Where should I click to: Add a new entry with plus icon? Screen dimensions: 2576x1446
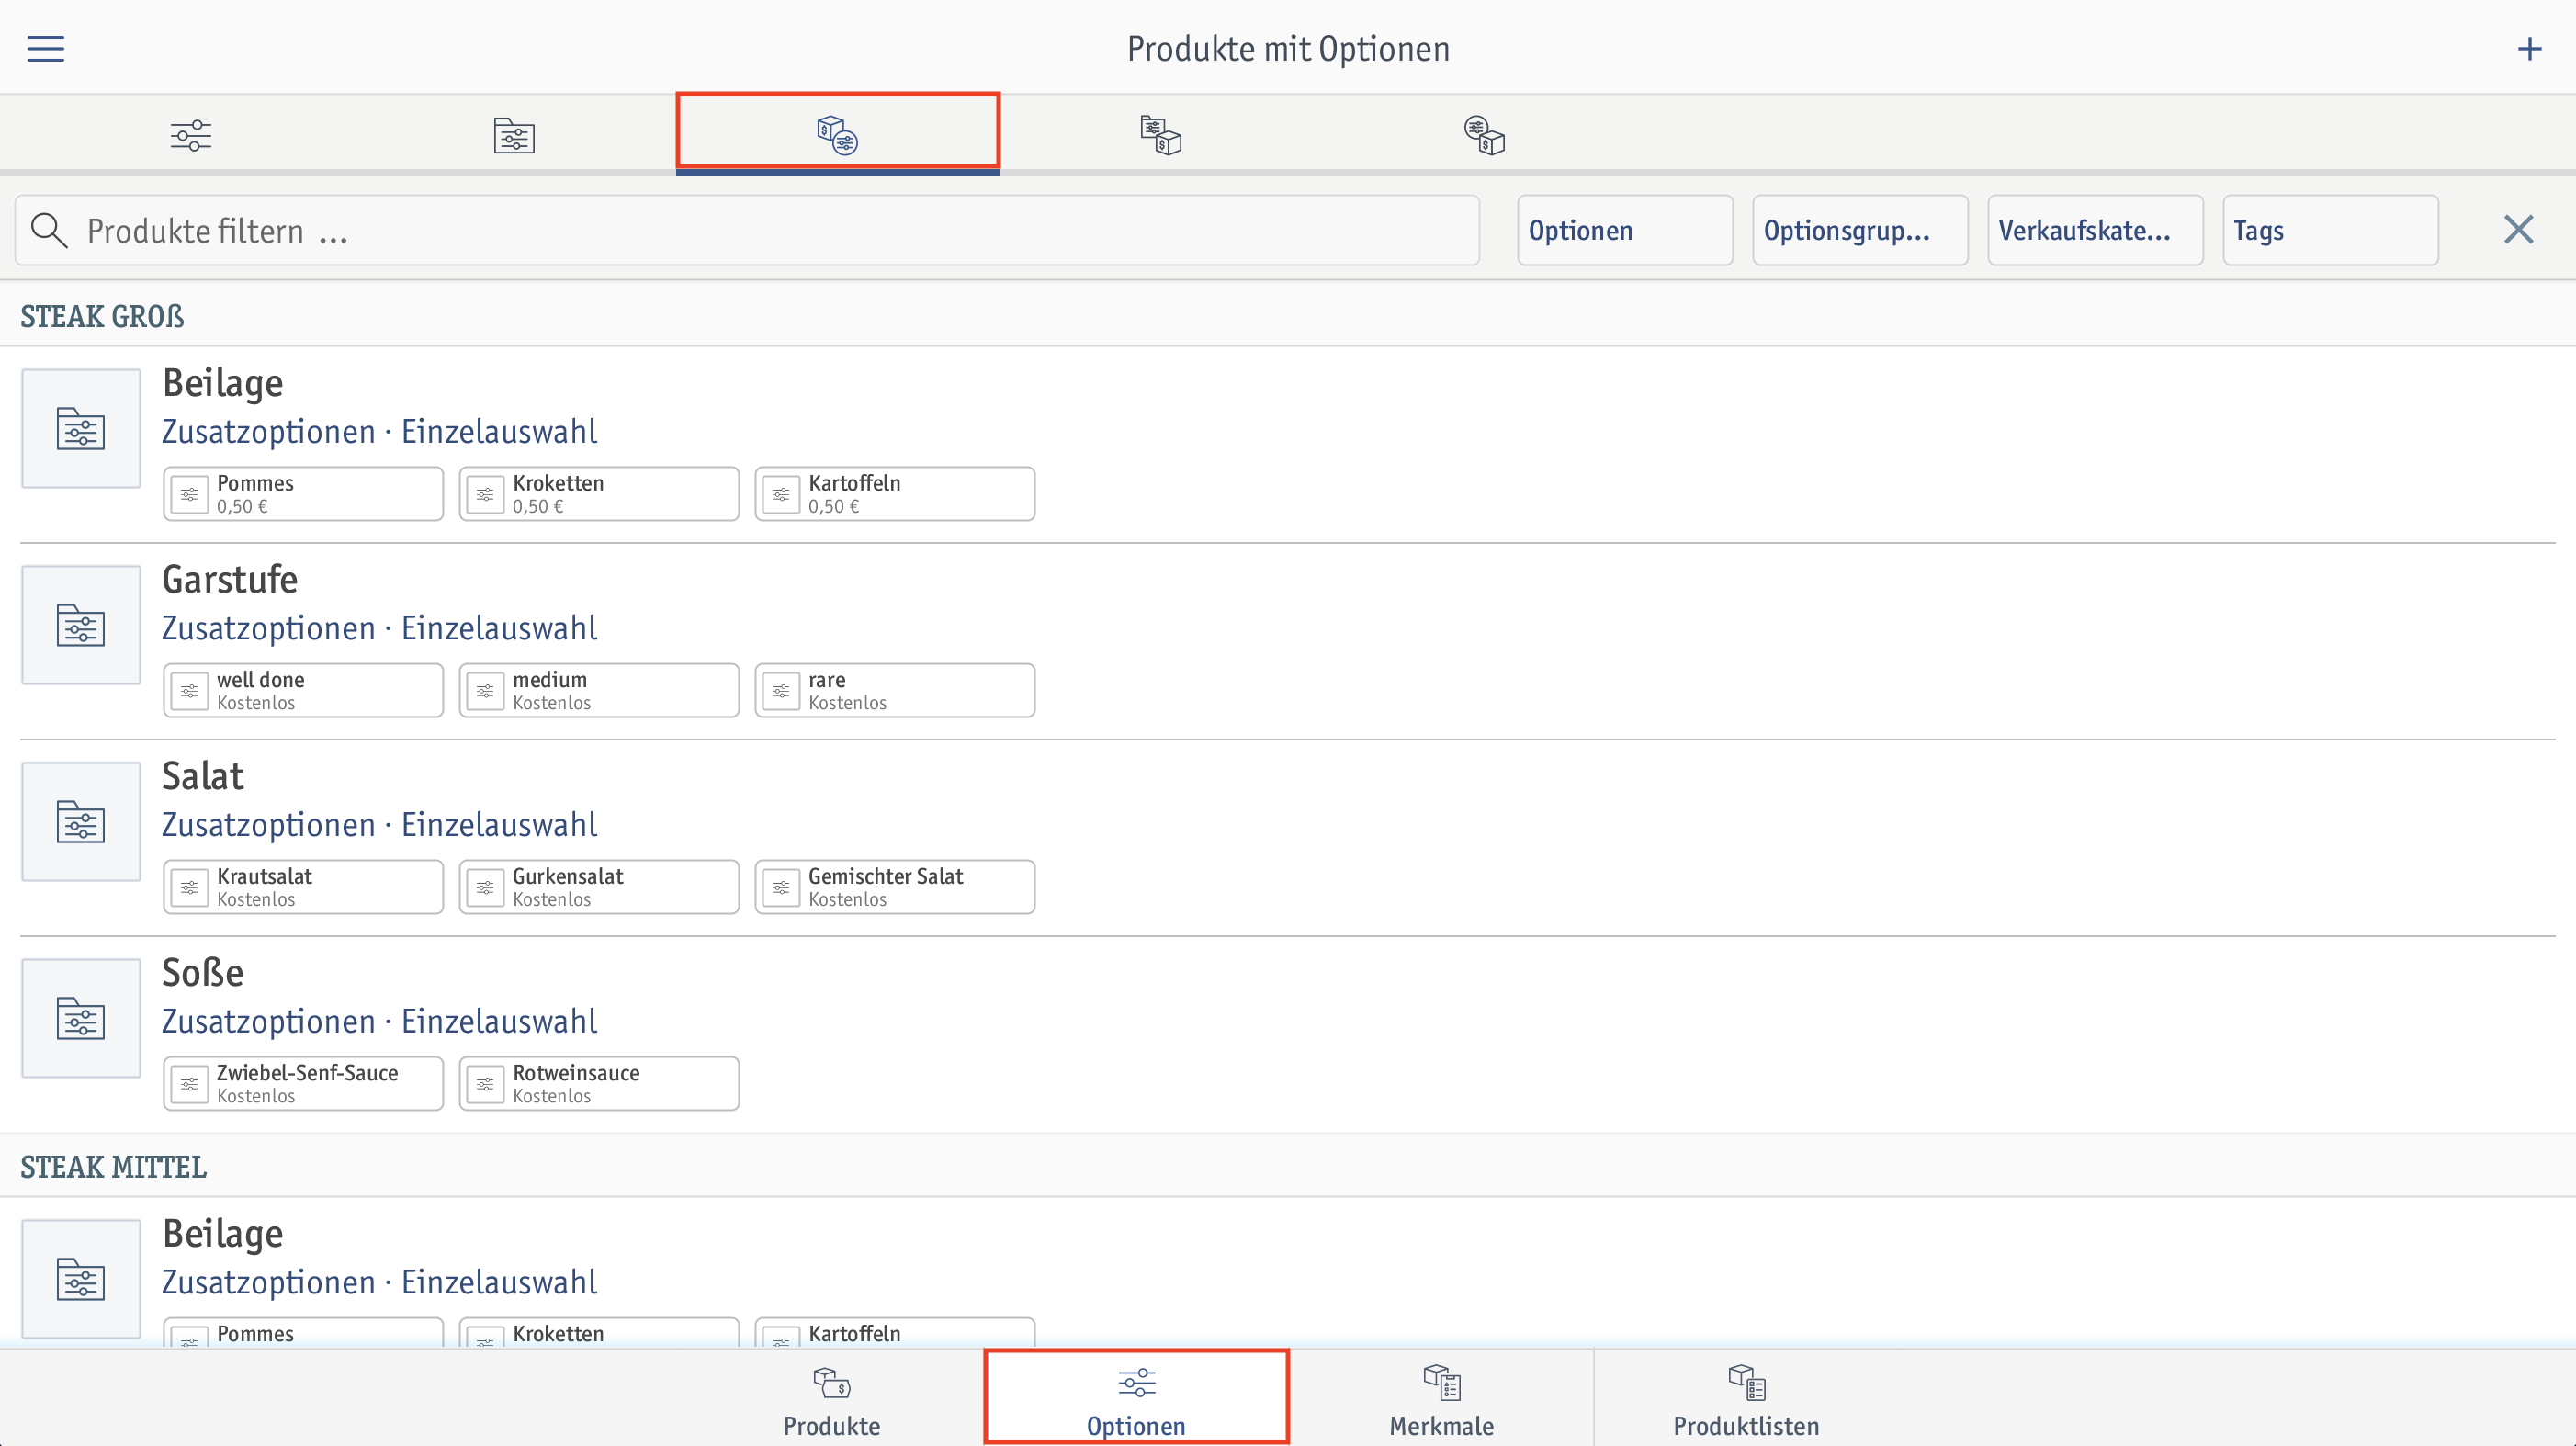(x=2529, y=48)
